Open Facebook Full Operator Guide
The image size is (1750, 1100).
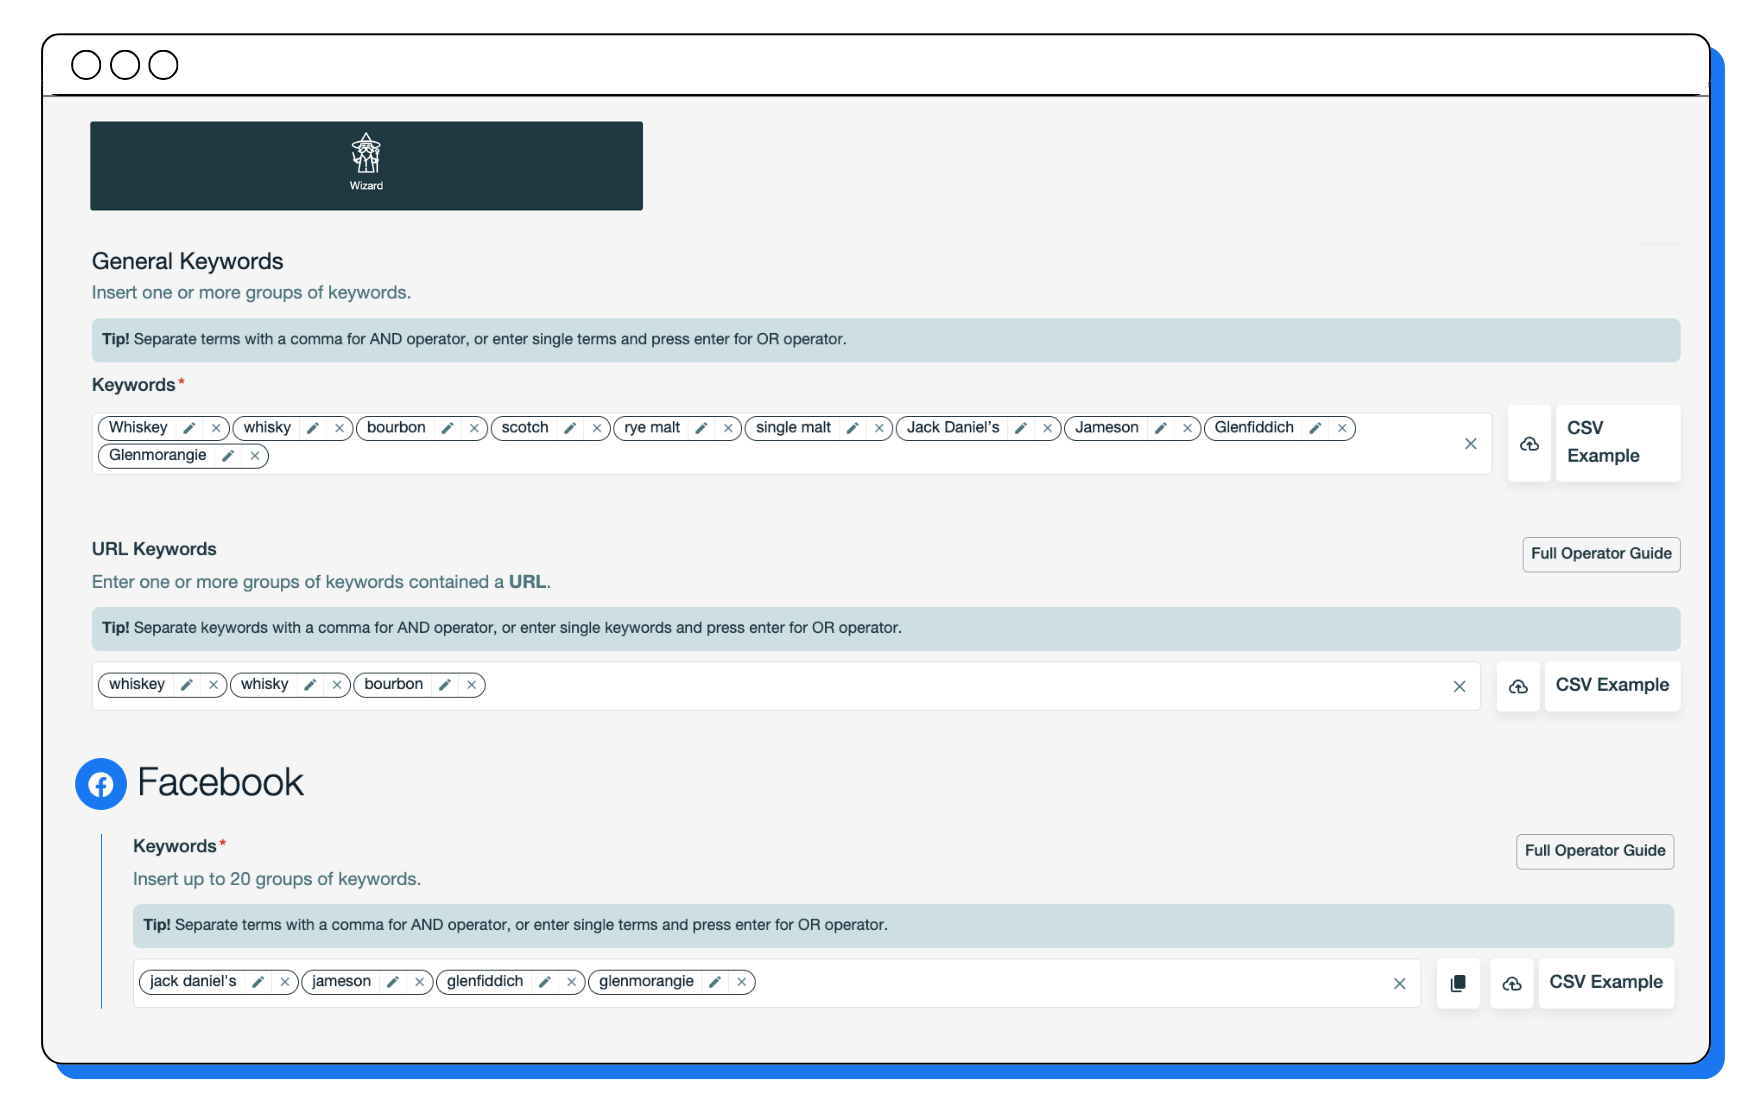[1595, 851]
